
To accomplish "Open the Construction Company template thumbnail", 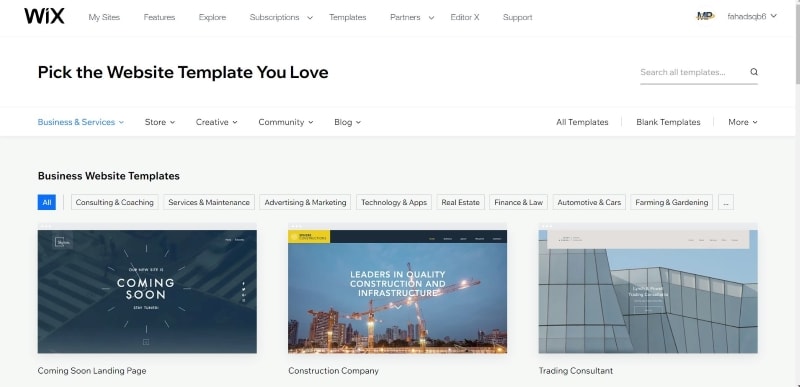I will [x=397, y=288].
